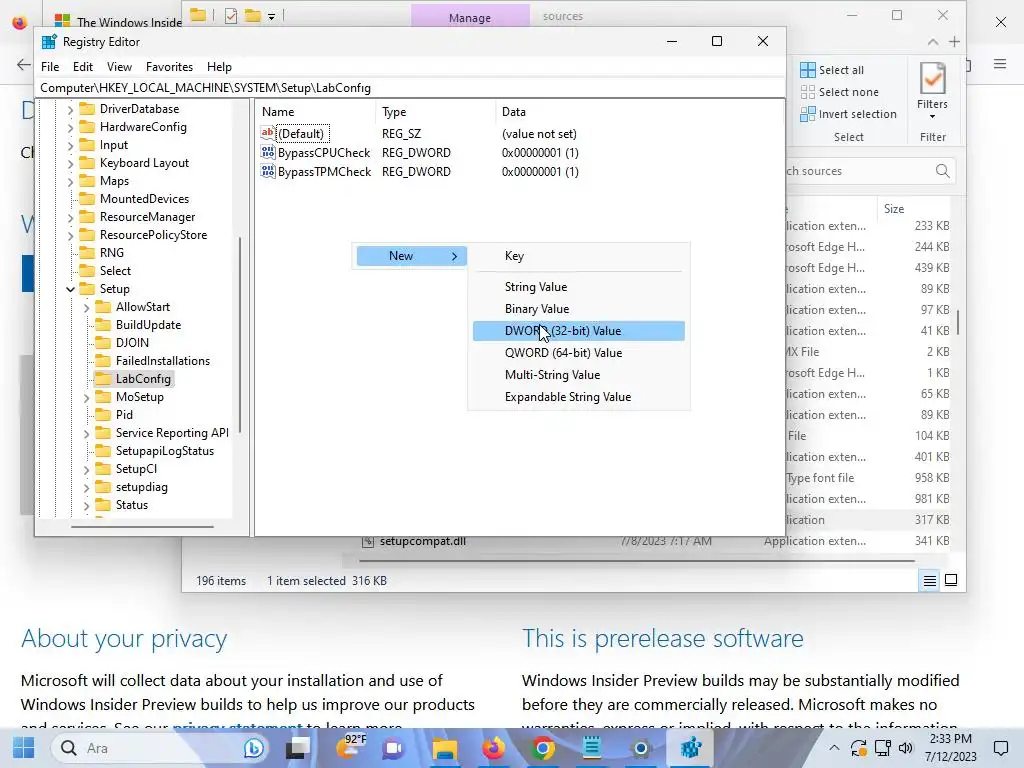This screenshot has width=1024, height=768.
Task: Switch File Explorer to details view
Action: pyautogui.click(x=930, y=581)
